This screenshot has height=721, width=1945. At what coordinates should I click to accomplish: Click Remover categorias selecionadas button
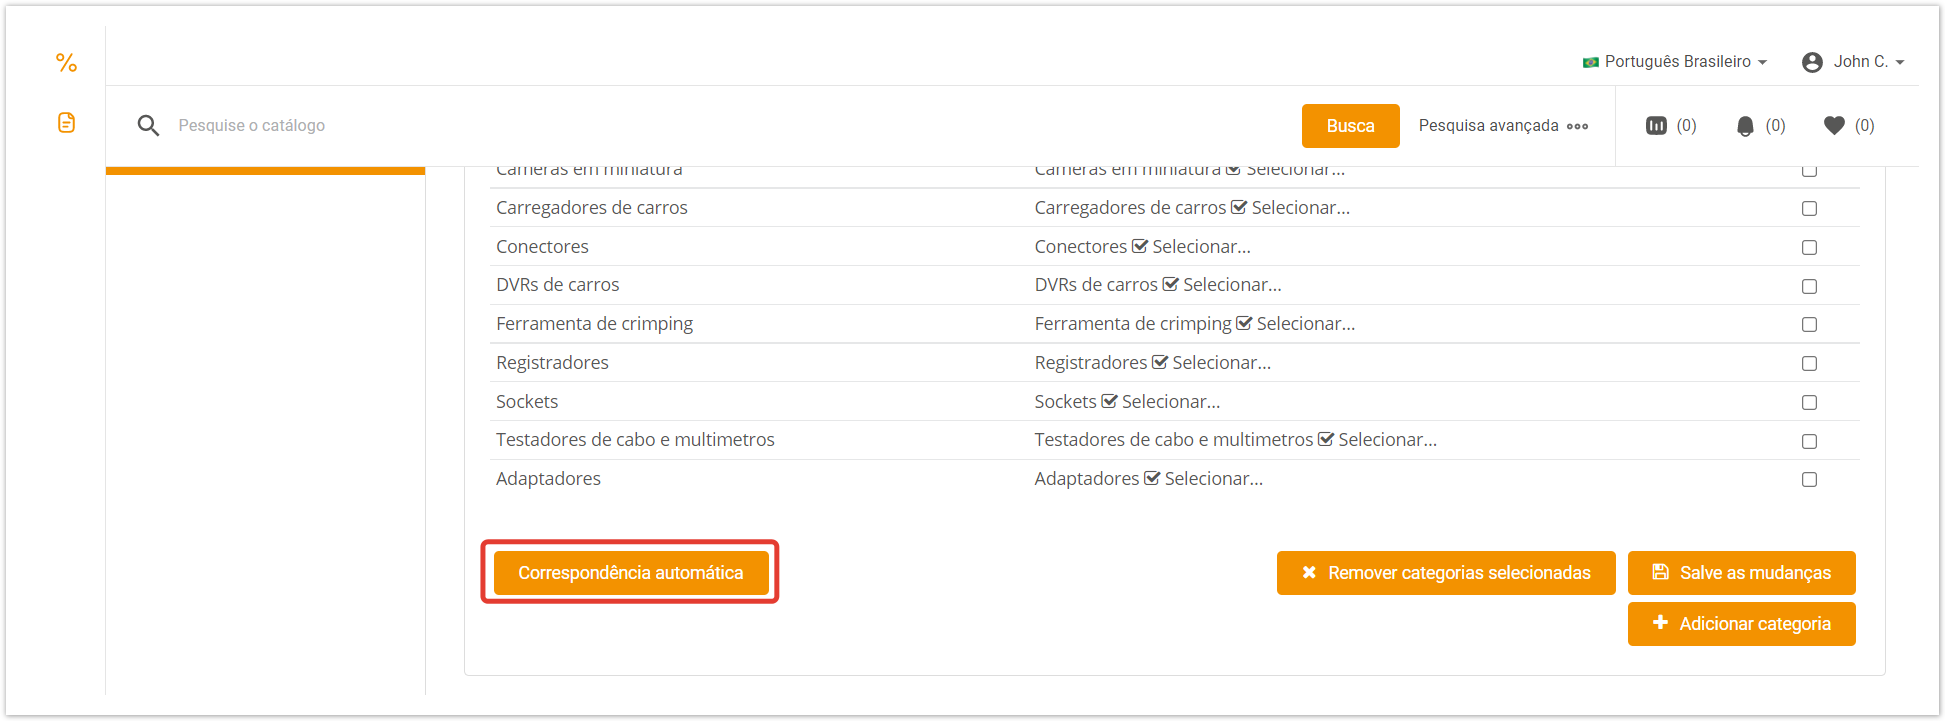1445,573
